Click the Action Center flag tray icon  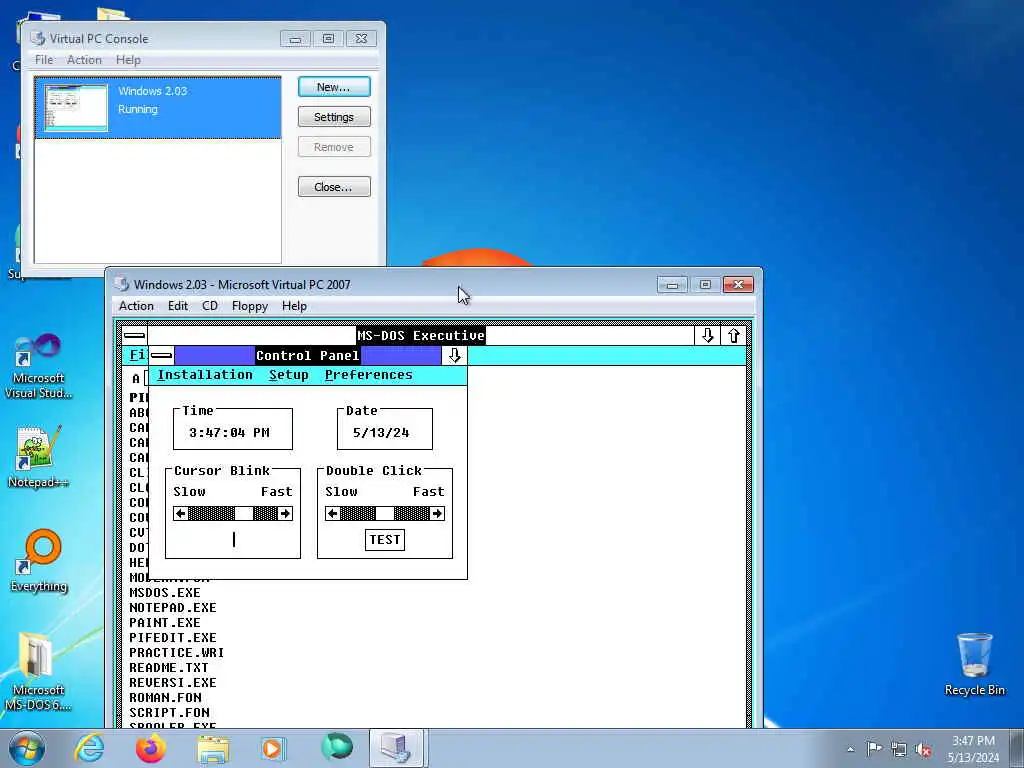874,749
